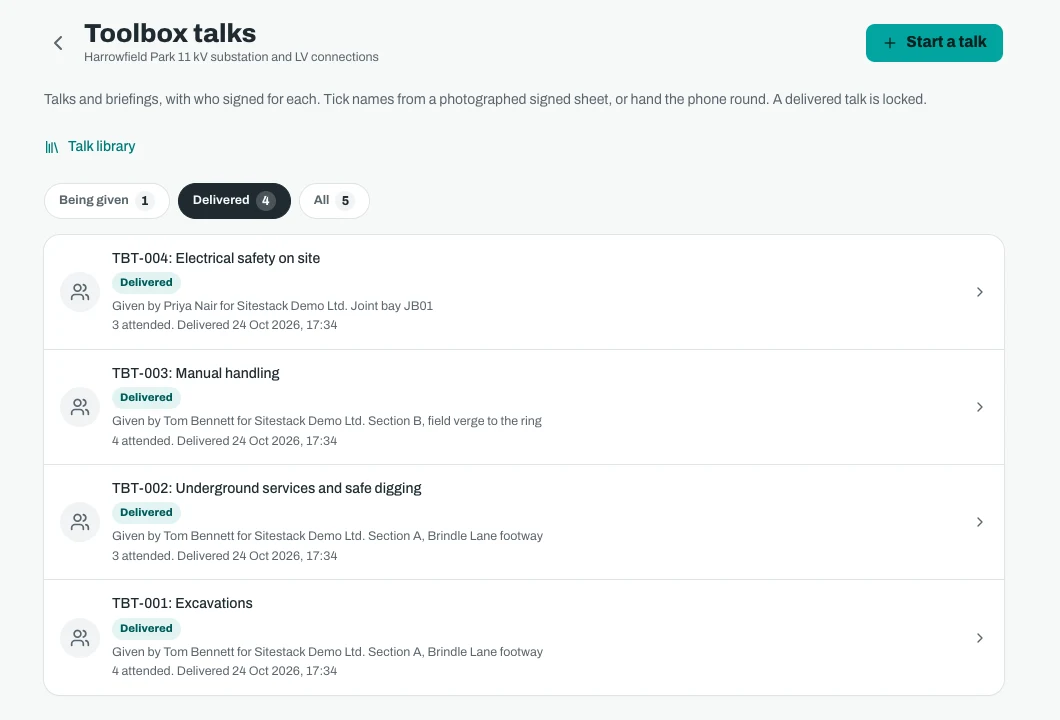Click the 'Talks and briefings' description text

coord(485,99)
